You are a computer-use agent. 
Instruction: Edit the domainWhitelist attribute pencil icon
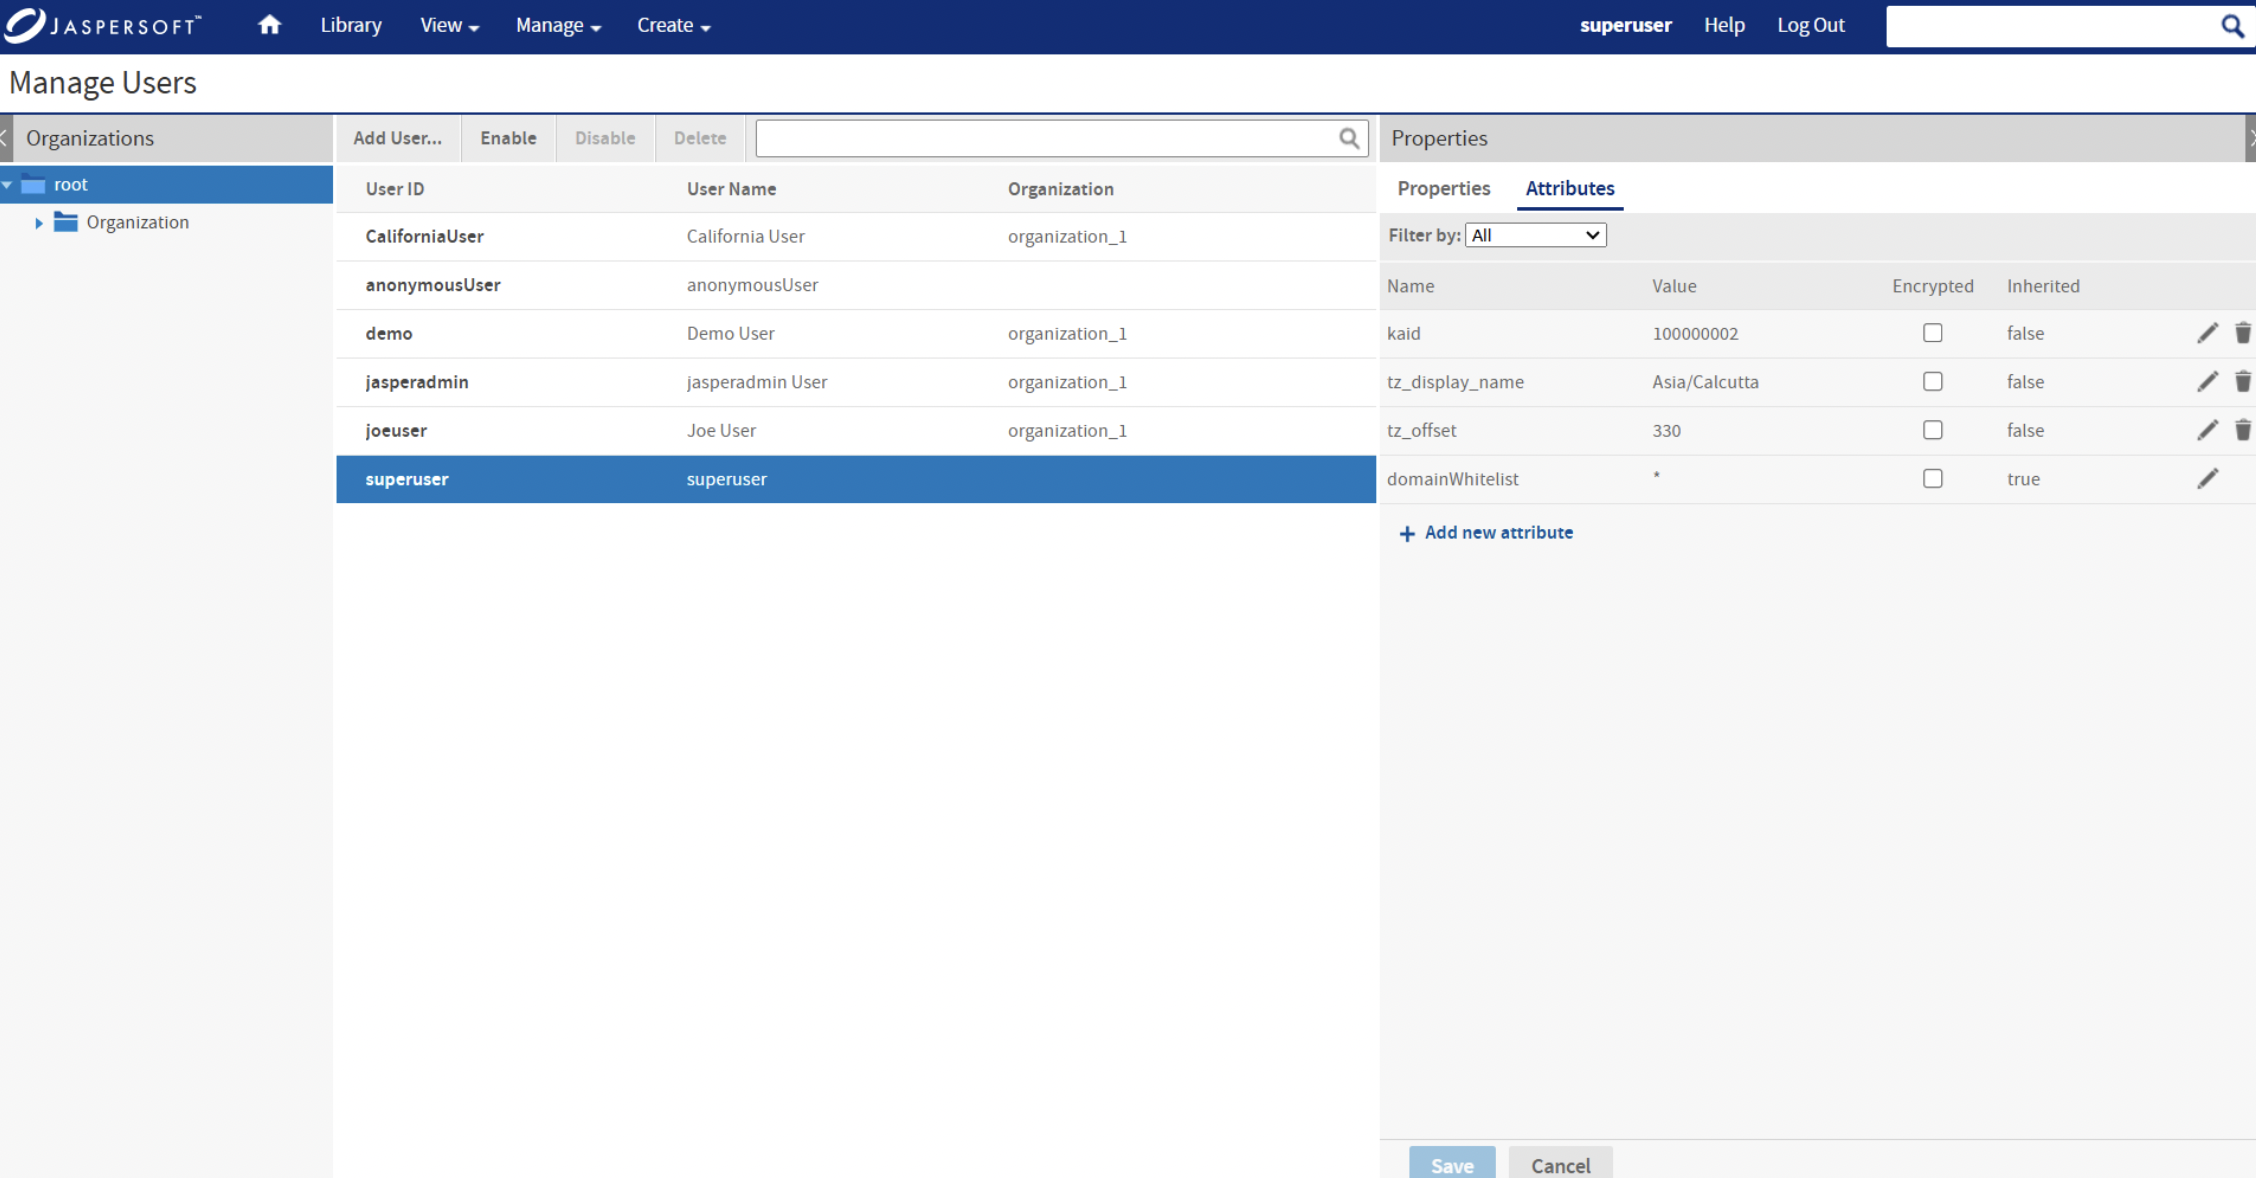pyautogui.click(x=2207, y=479)
